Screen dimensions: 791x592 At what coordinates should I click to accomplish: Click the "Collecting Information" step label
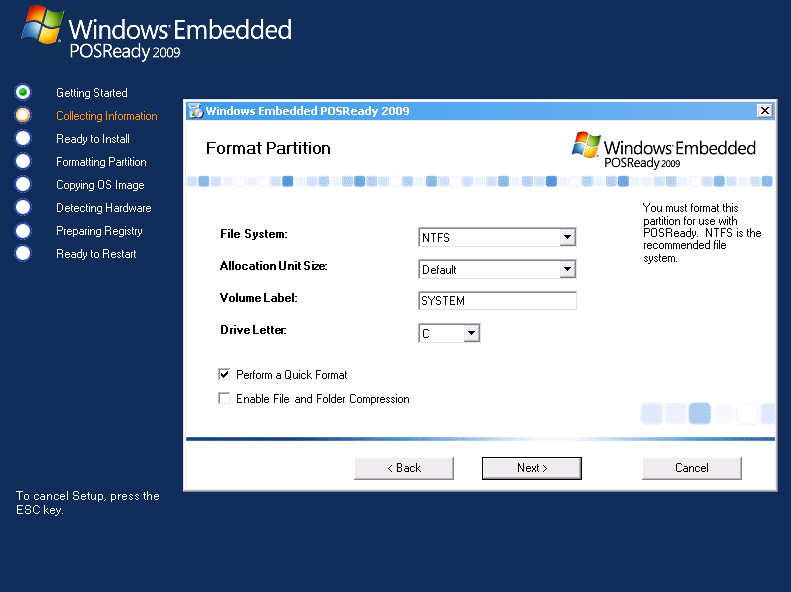[x=106, y=116]
